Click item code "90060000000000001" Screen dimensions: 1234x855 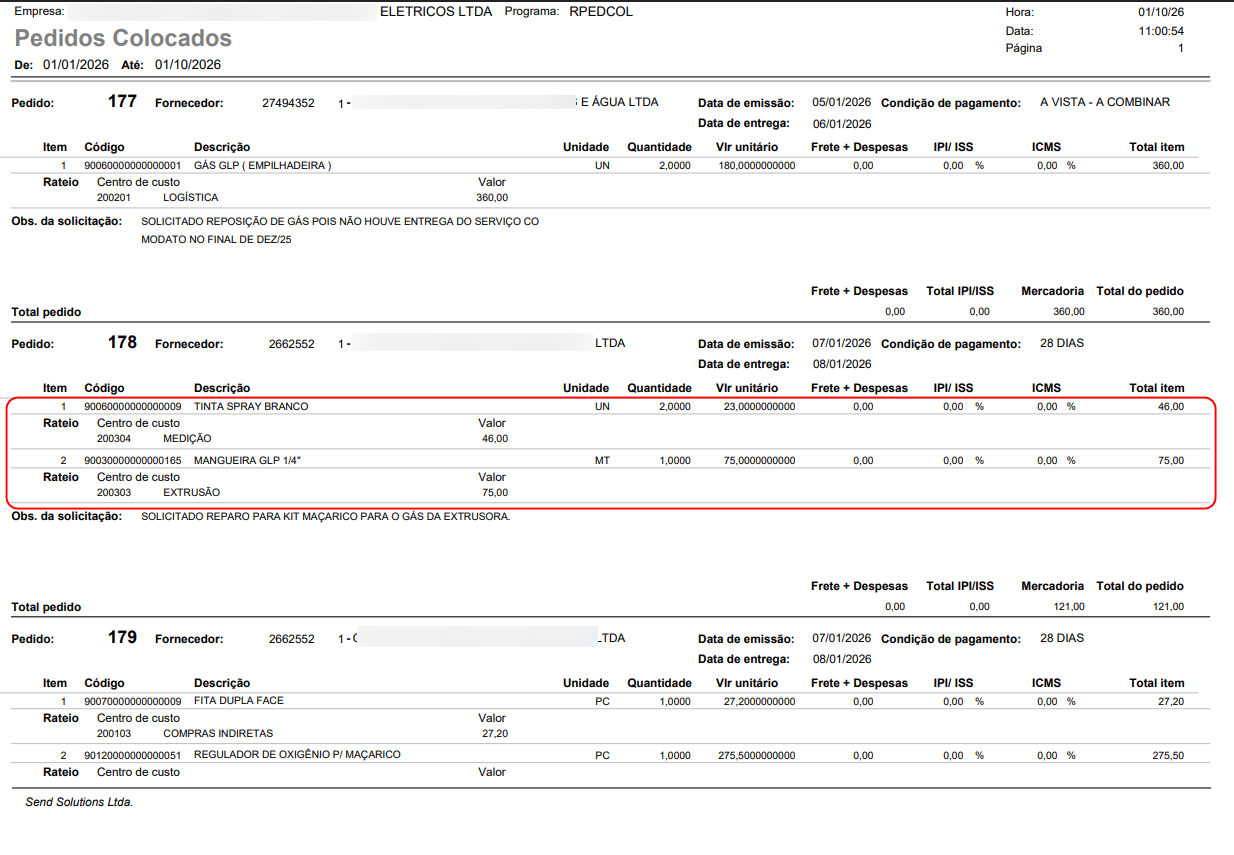tap(133, 166)
